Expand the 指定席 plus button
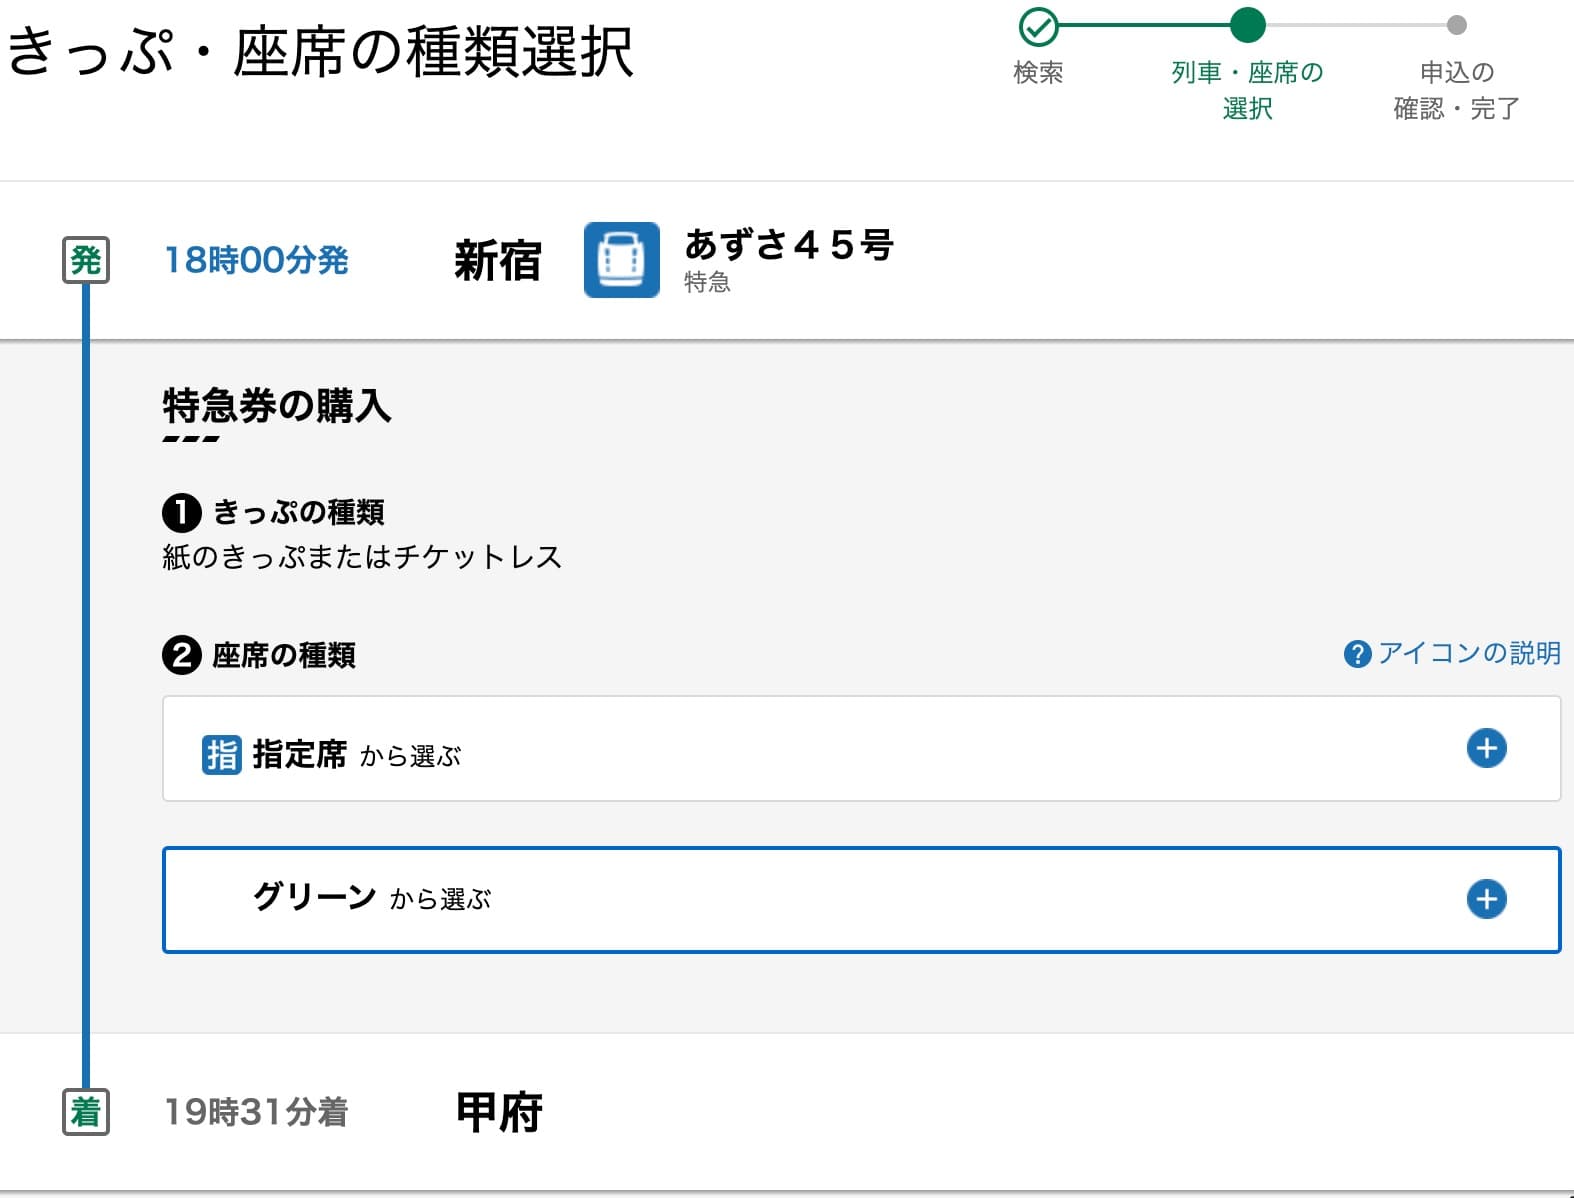Screen dimensions: 1574x1198 1486,748
